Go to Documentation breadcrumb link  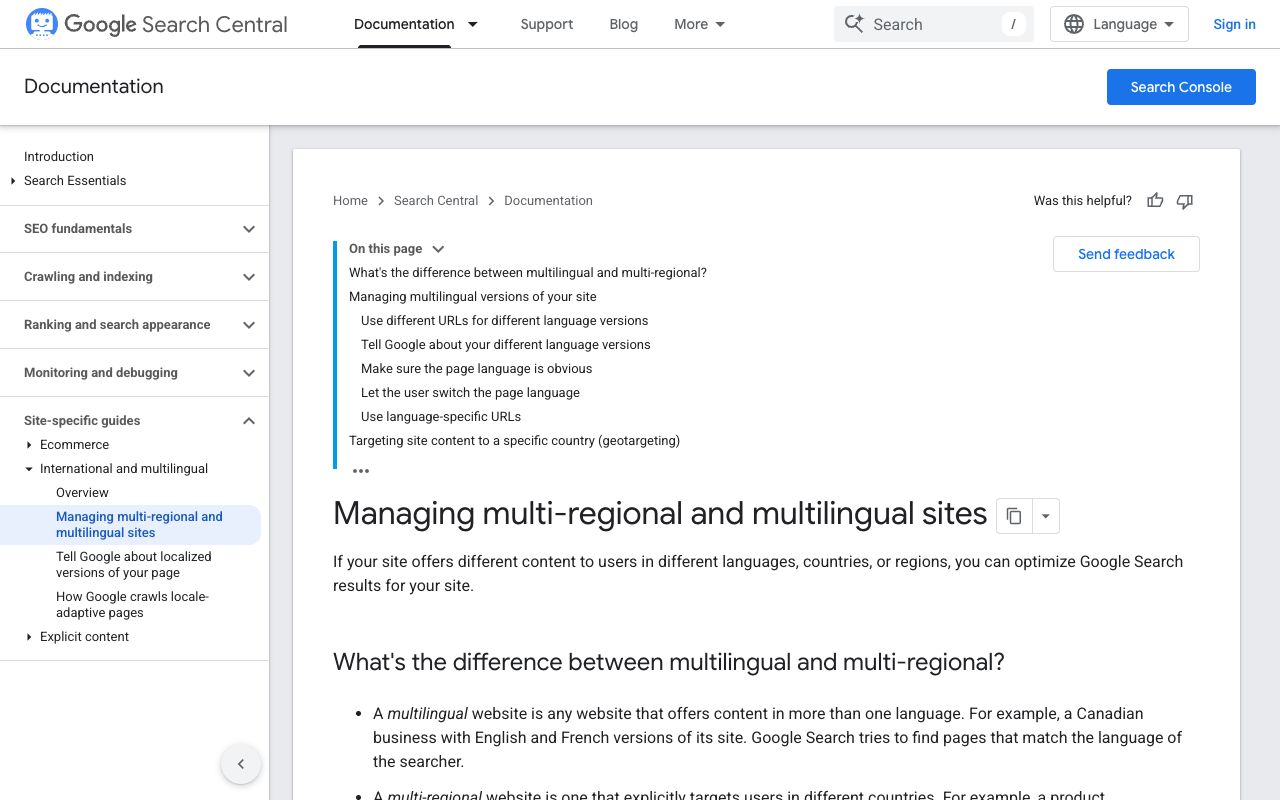[548, 201]
